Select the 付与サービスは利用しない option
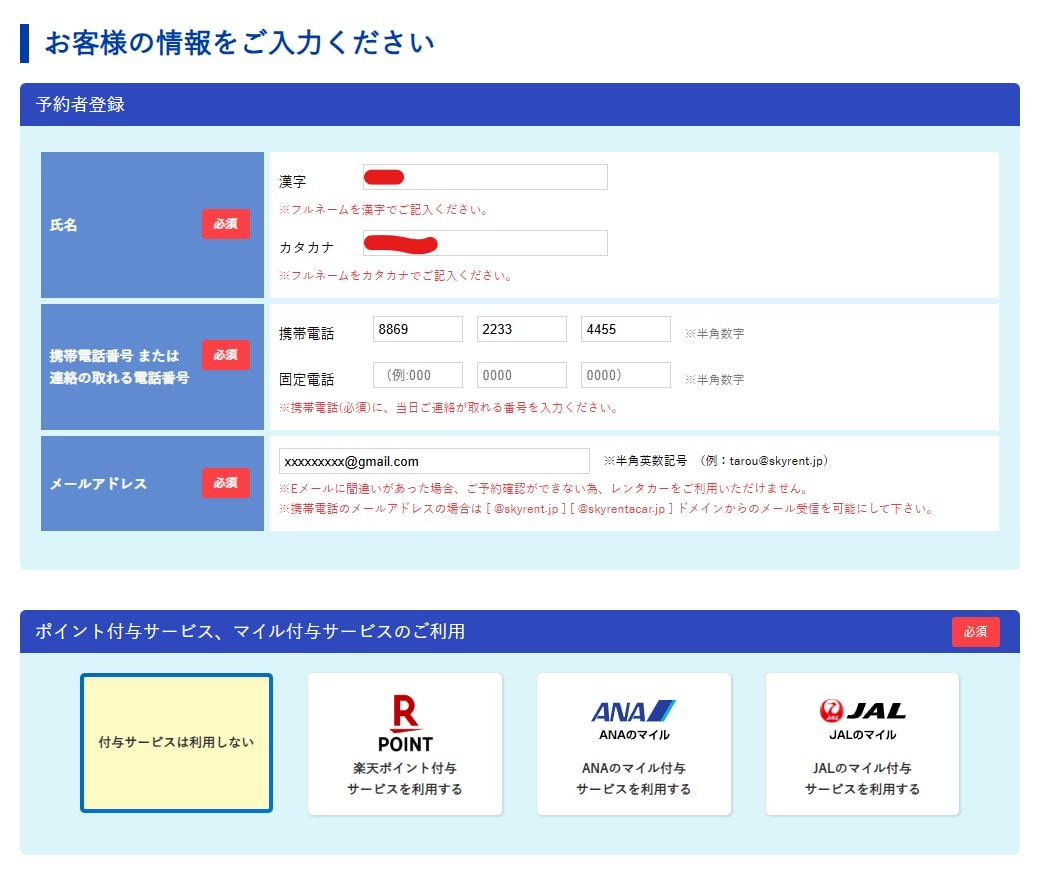Image resolution: width=1056 pixels, height=888 pixels. point(176,742)
